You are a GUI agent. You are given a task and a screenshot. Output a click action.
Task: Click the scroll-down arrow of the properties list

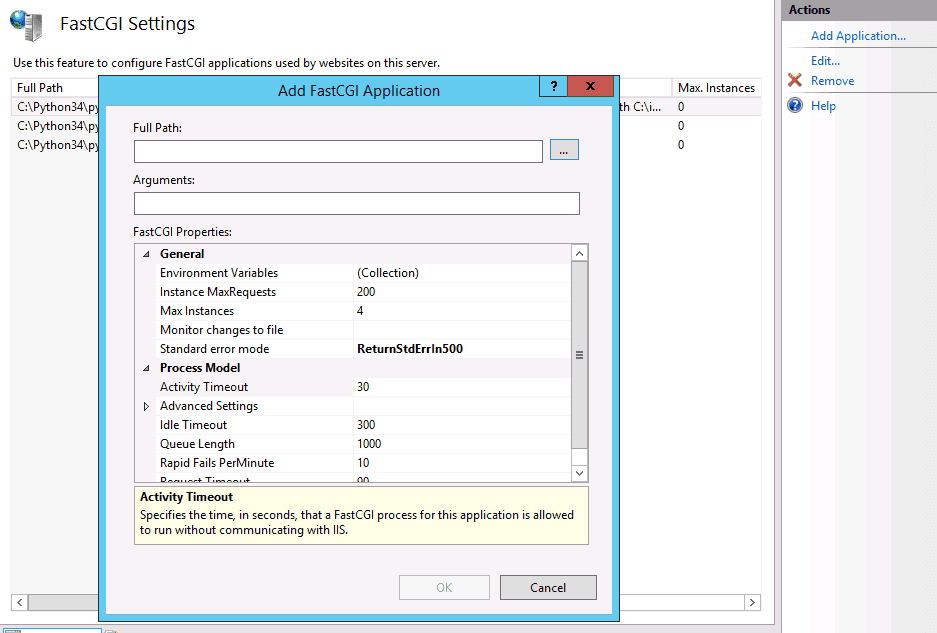pos(579,471)
